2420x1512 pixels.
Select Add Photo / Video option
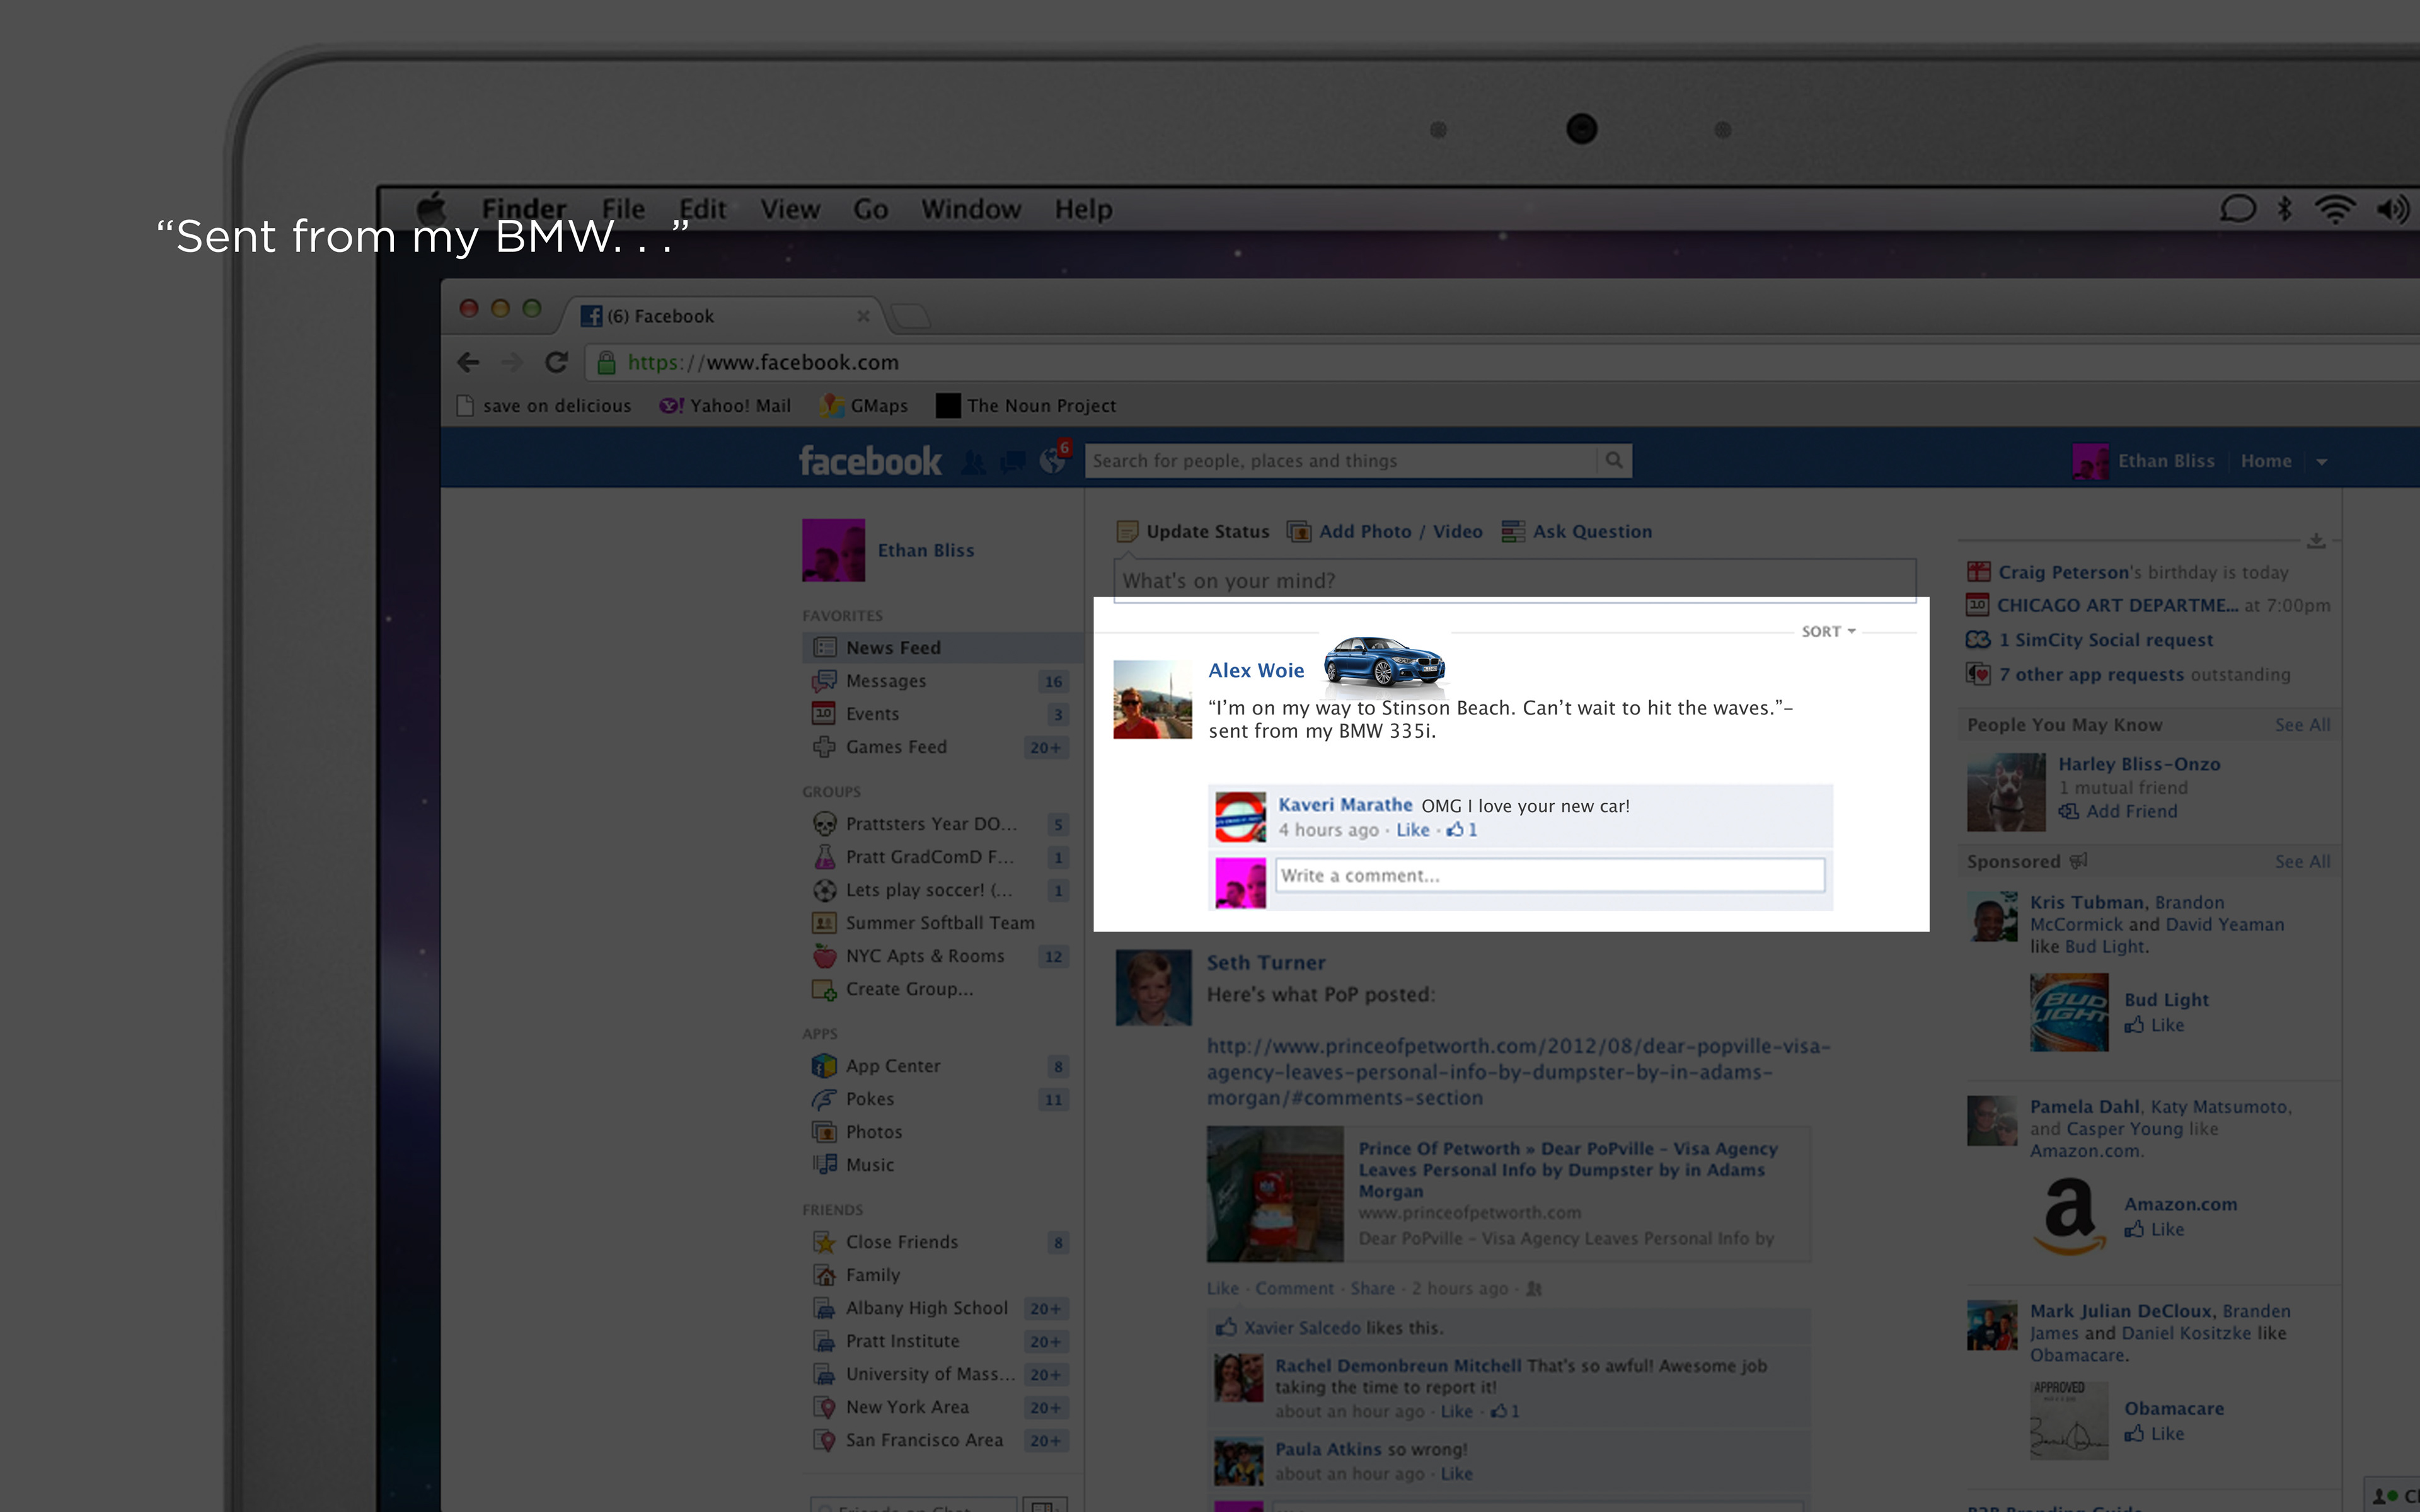1385,532
